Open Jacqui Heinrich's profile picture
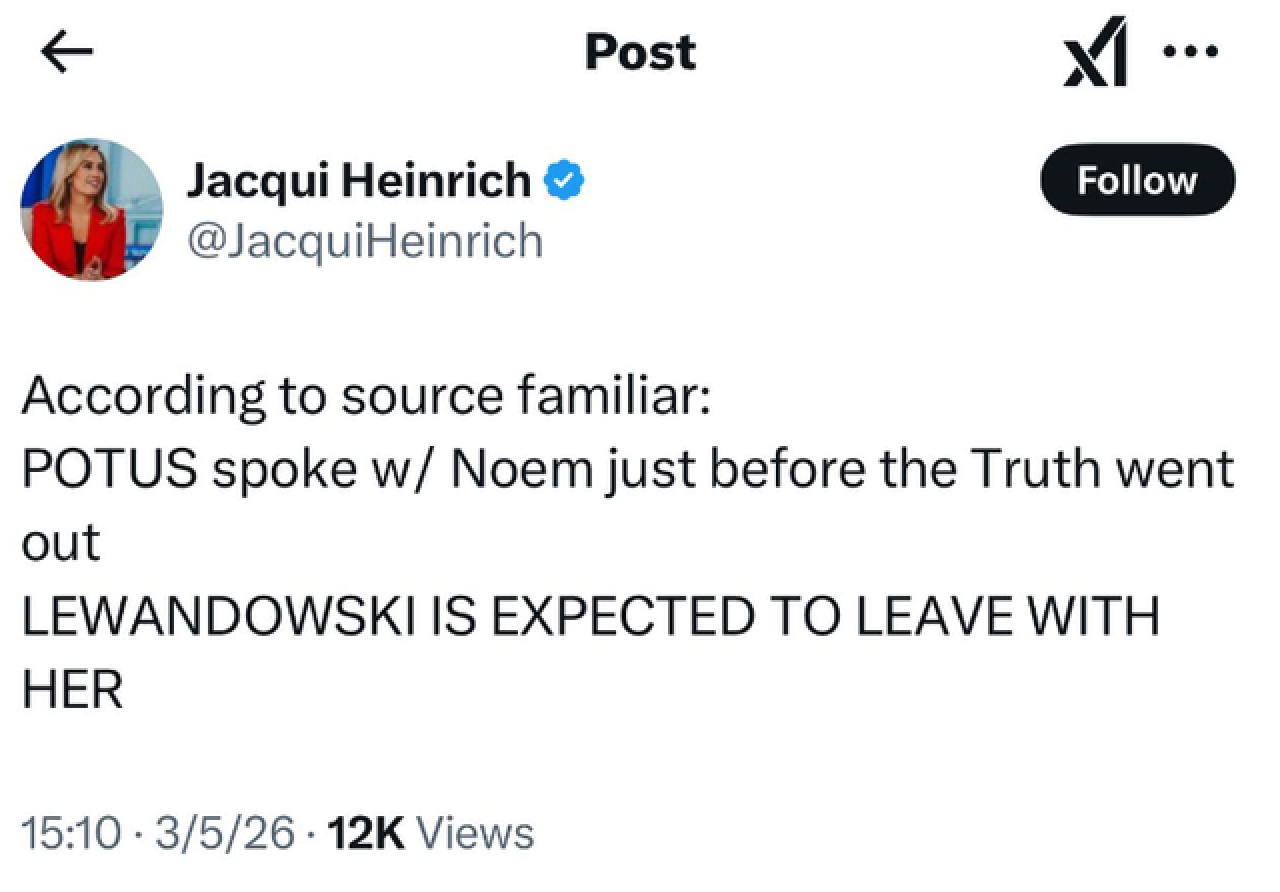Viewport: 1280px width, 892px height. coord(92,209)
